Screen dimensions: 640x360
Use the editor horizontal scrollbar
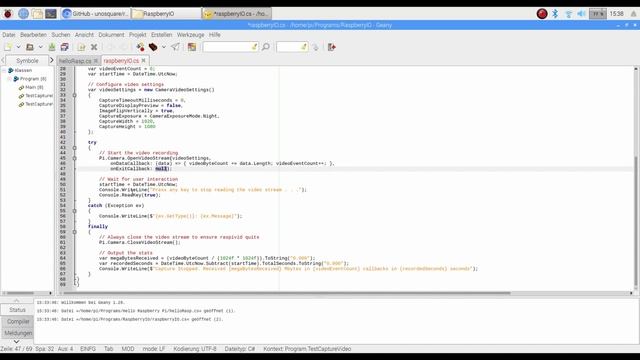click(x=287, y=293)
